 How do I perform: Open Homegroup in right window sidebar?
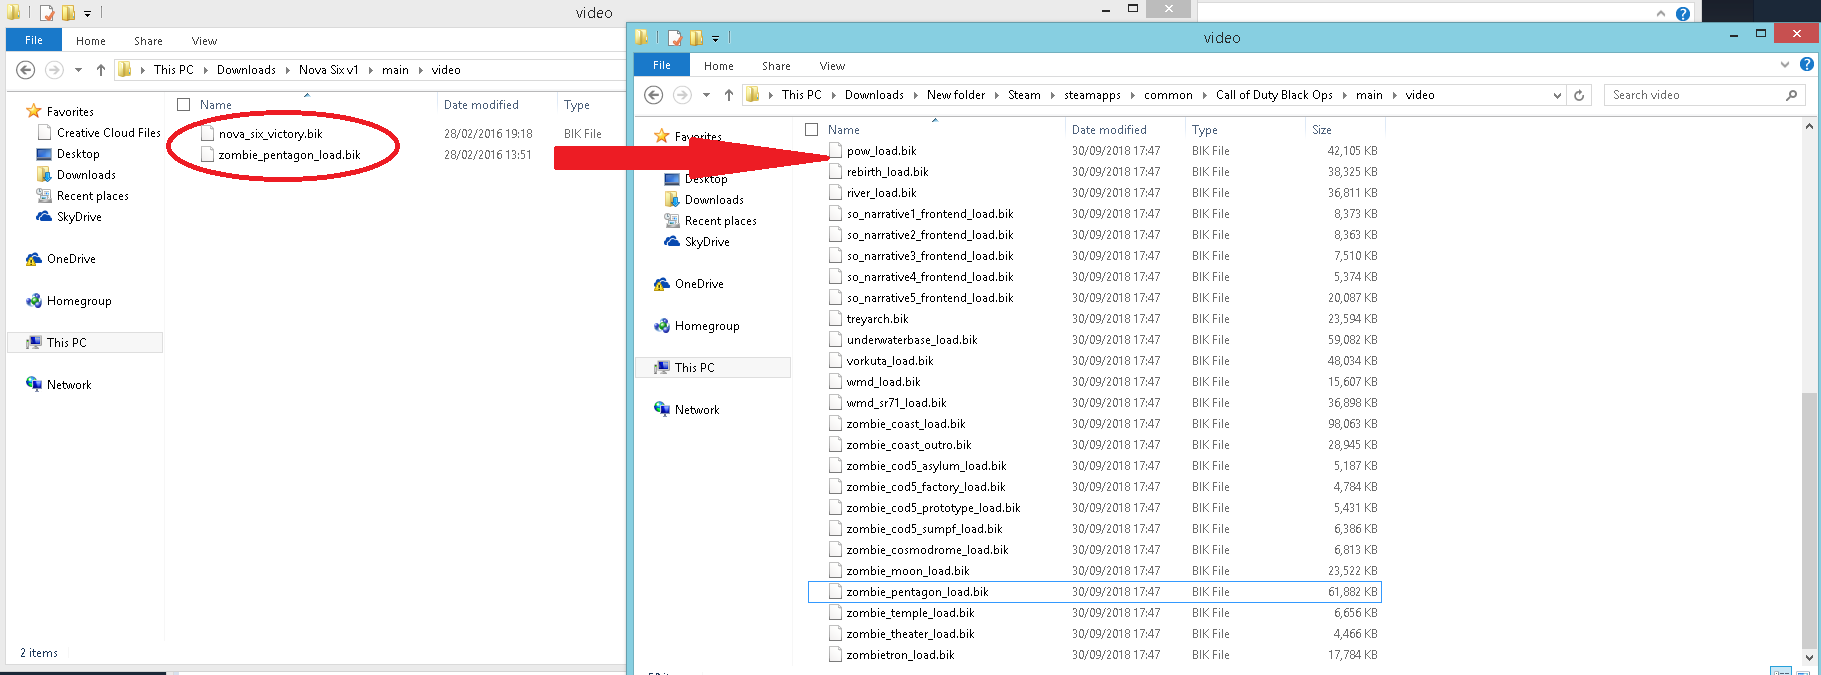pyautogui.click(x=707, y=326)
